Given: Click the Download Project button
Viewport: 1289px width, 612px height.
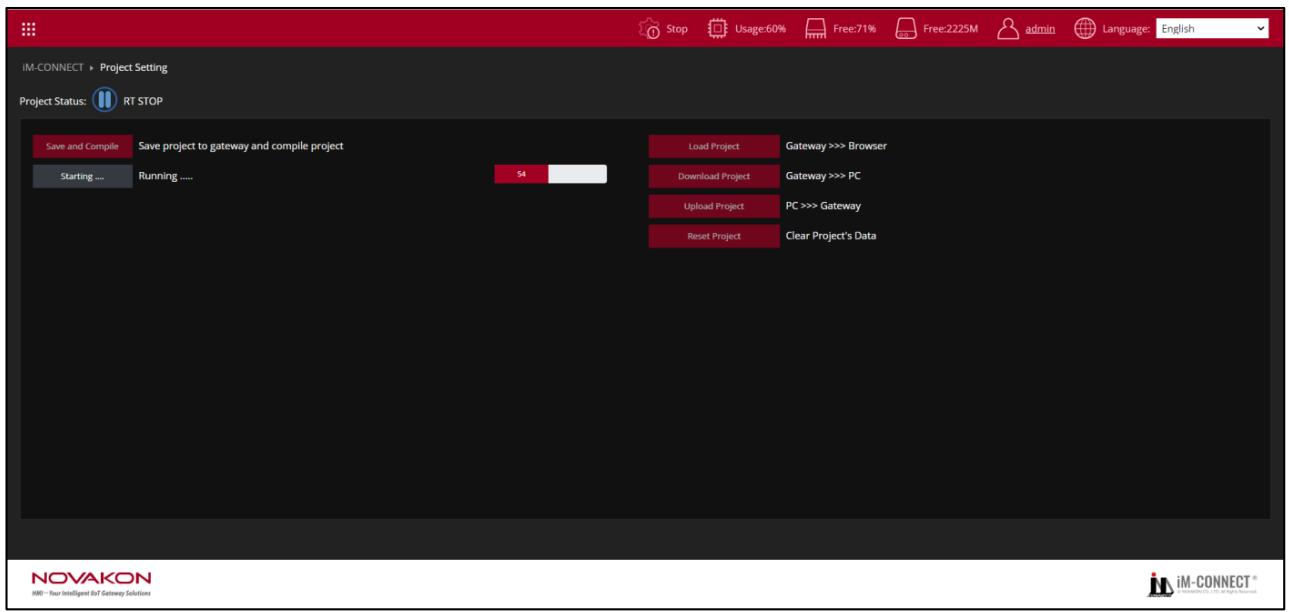Looking at the screenshot, I should click(x=714, y=176).
